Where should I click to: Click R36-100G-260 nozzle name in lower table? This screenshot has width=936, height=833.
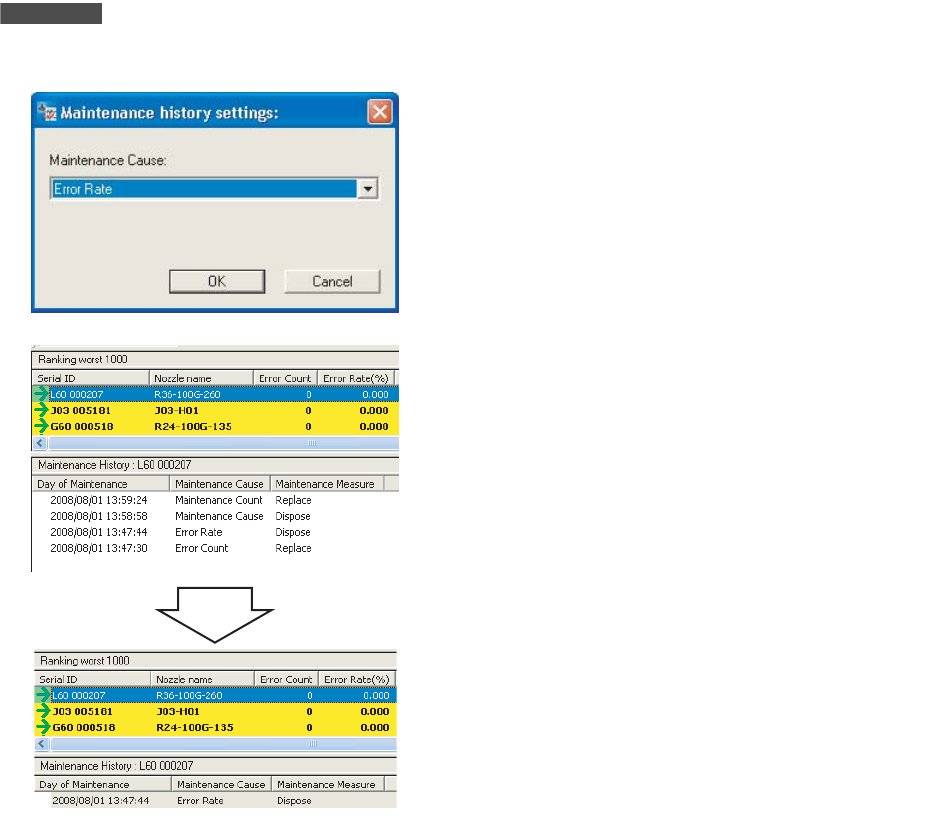coord(189,695)
